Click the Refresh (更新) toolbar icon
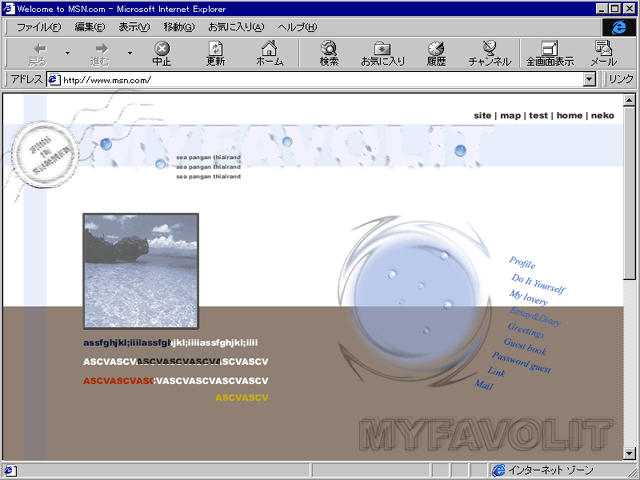Screen dimensions: 640x480 (216, 53)
